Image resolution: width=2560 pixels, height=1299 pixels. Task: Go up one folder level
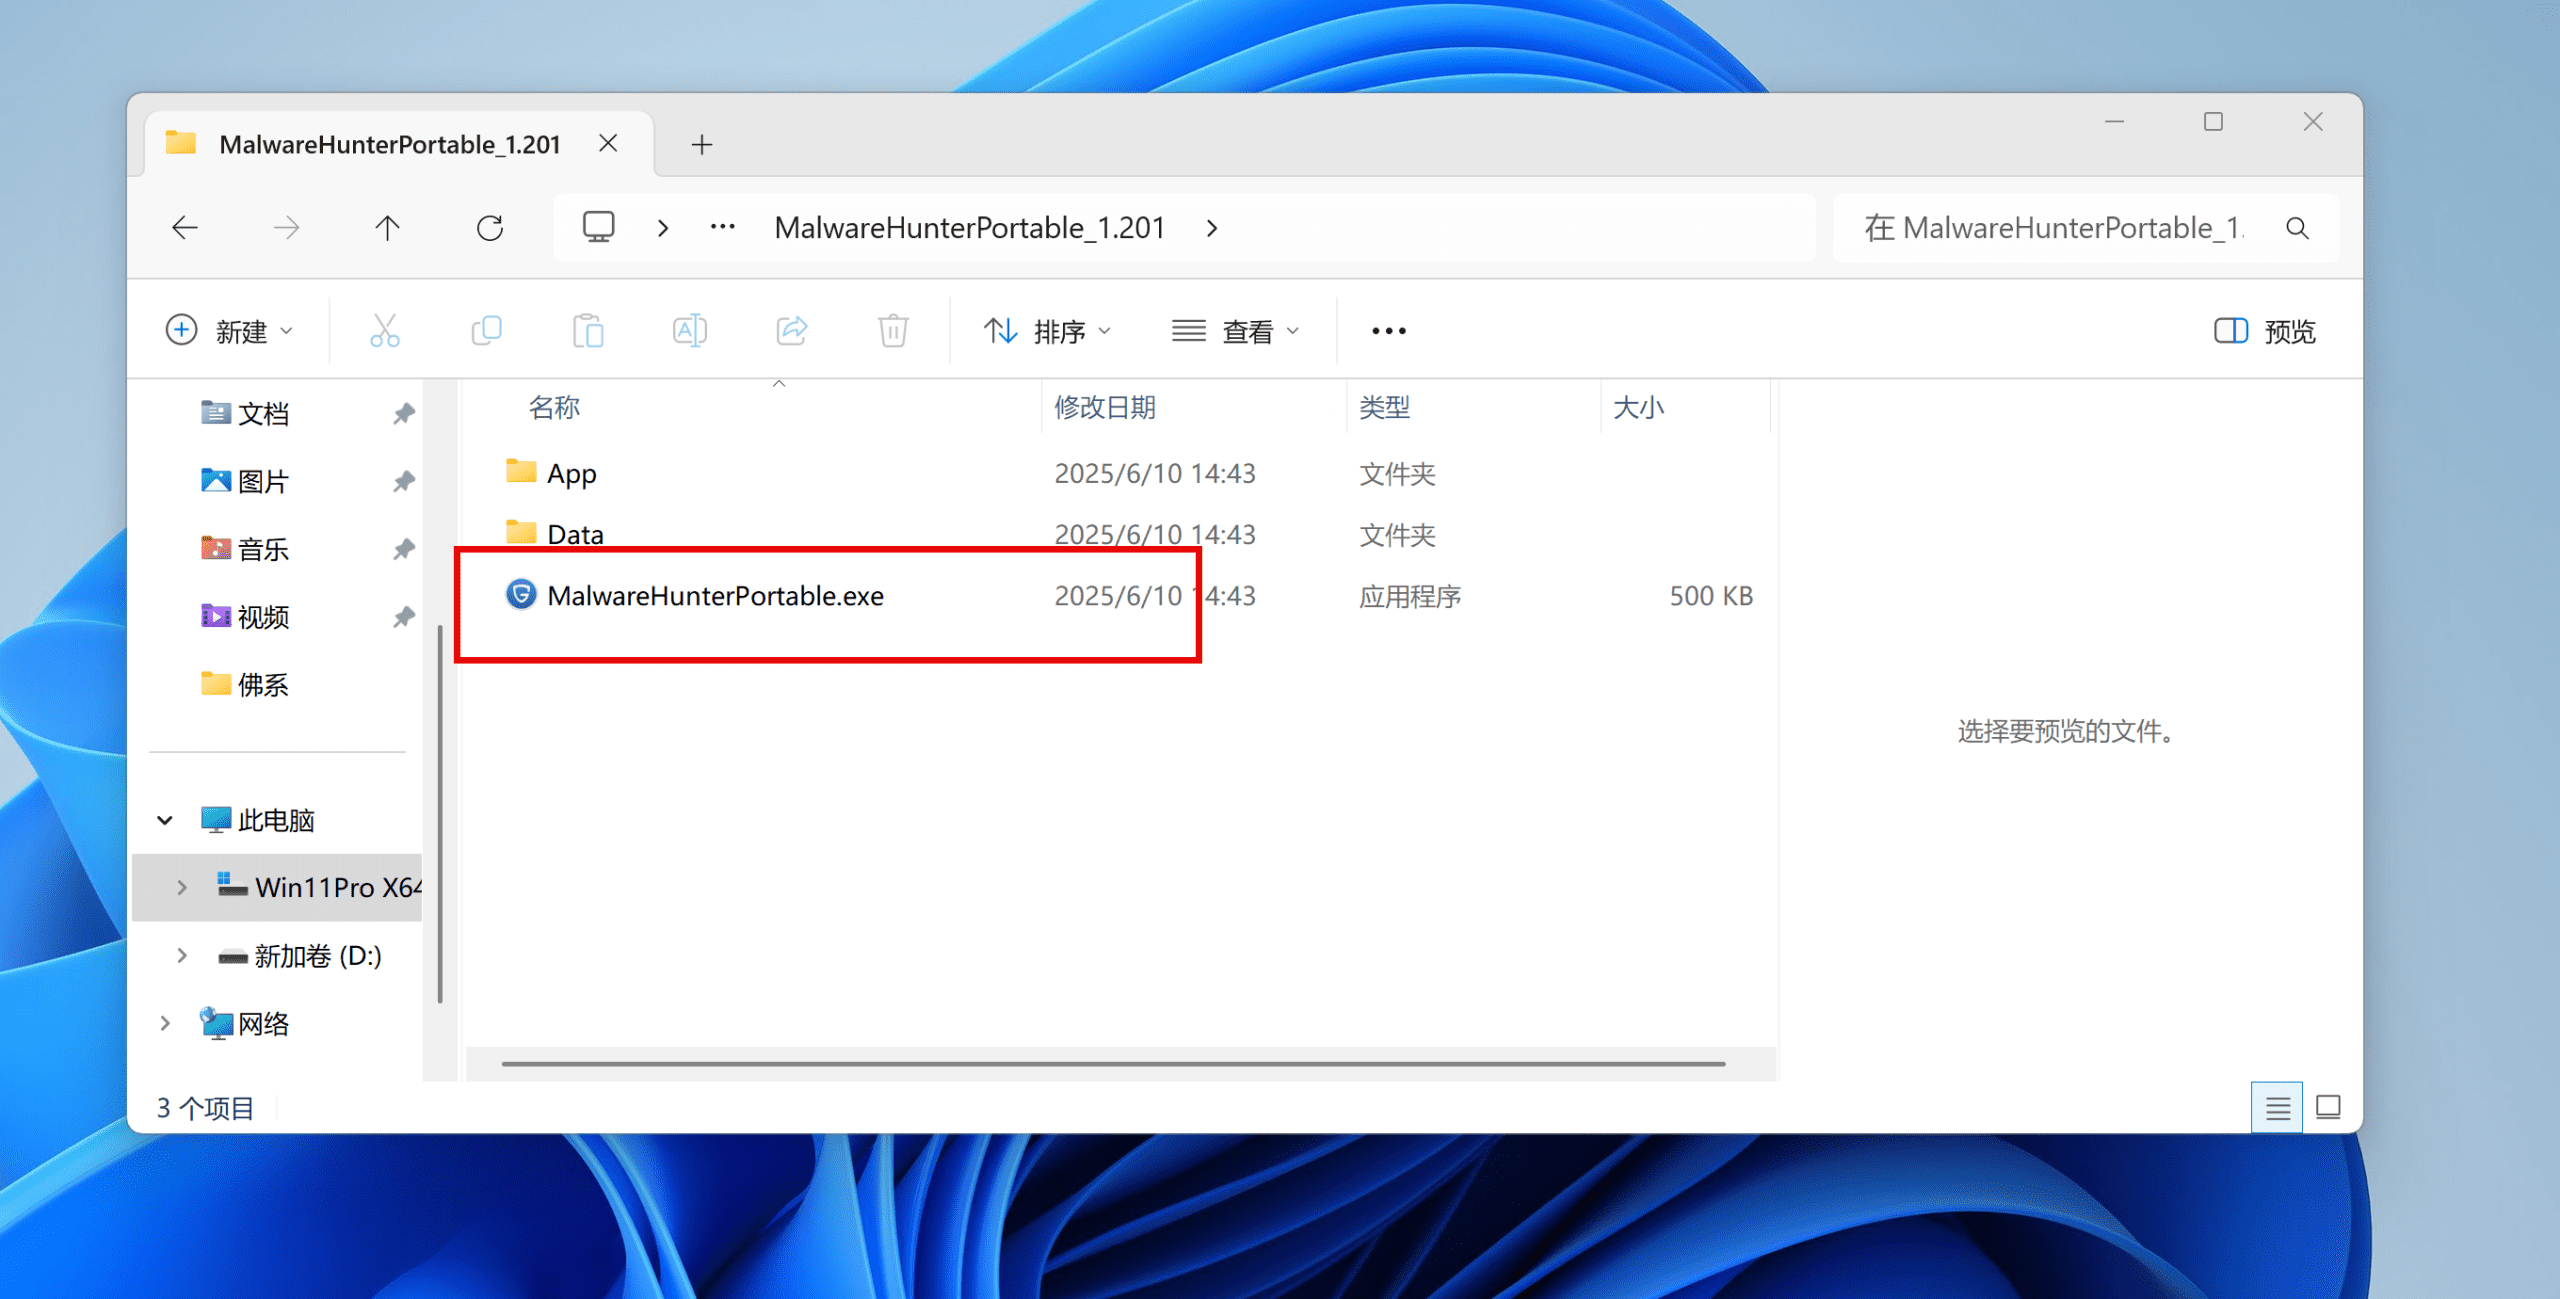pyautogui.click(x=388, y=229)
